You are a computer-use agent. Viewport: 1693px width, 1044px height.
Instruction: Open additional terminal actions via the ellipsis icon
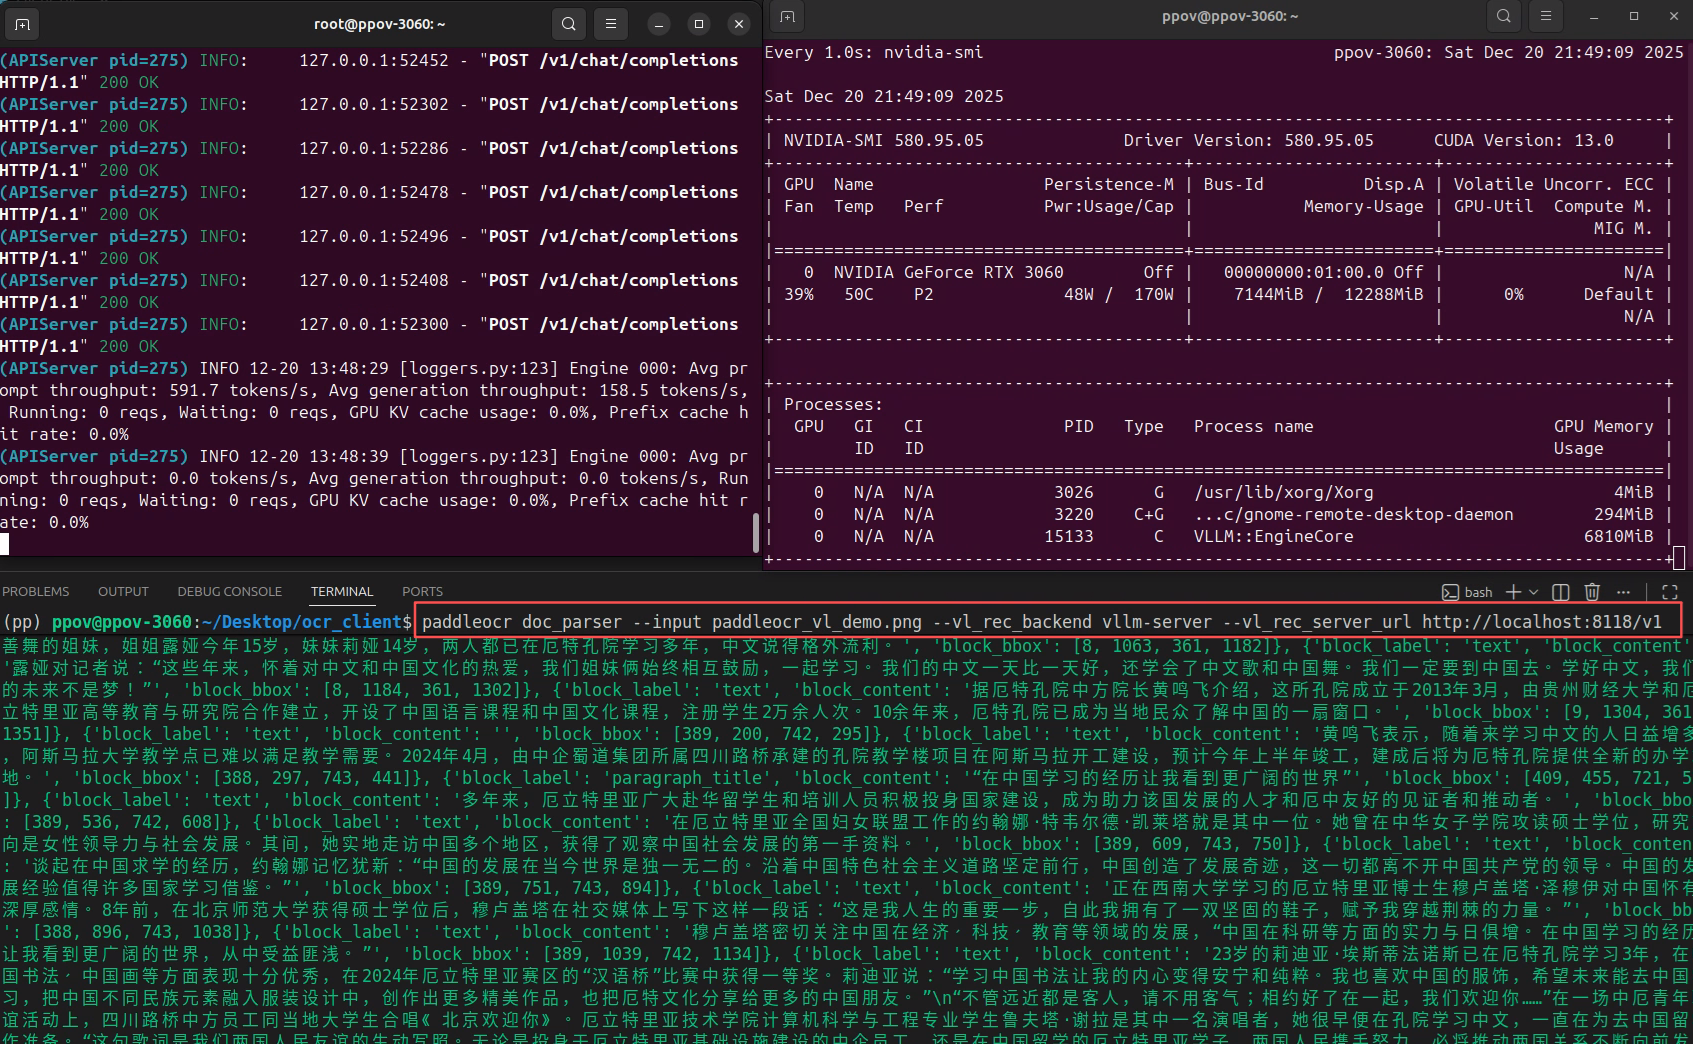point(1622,592)
